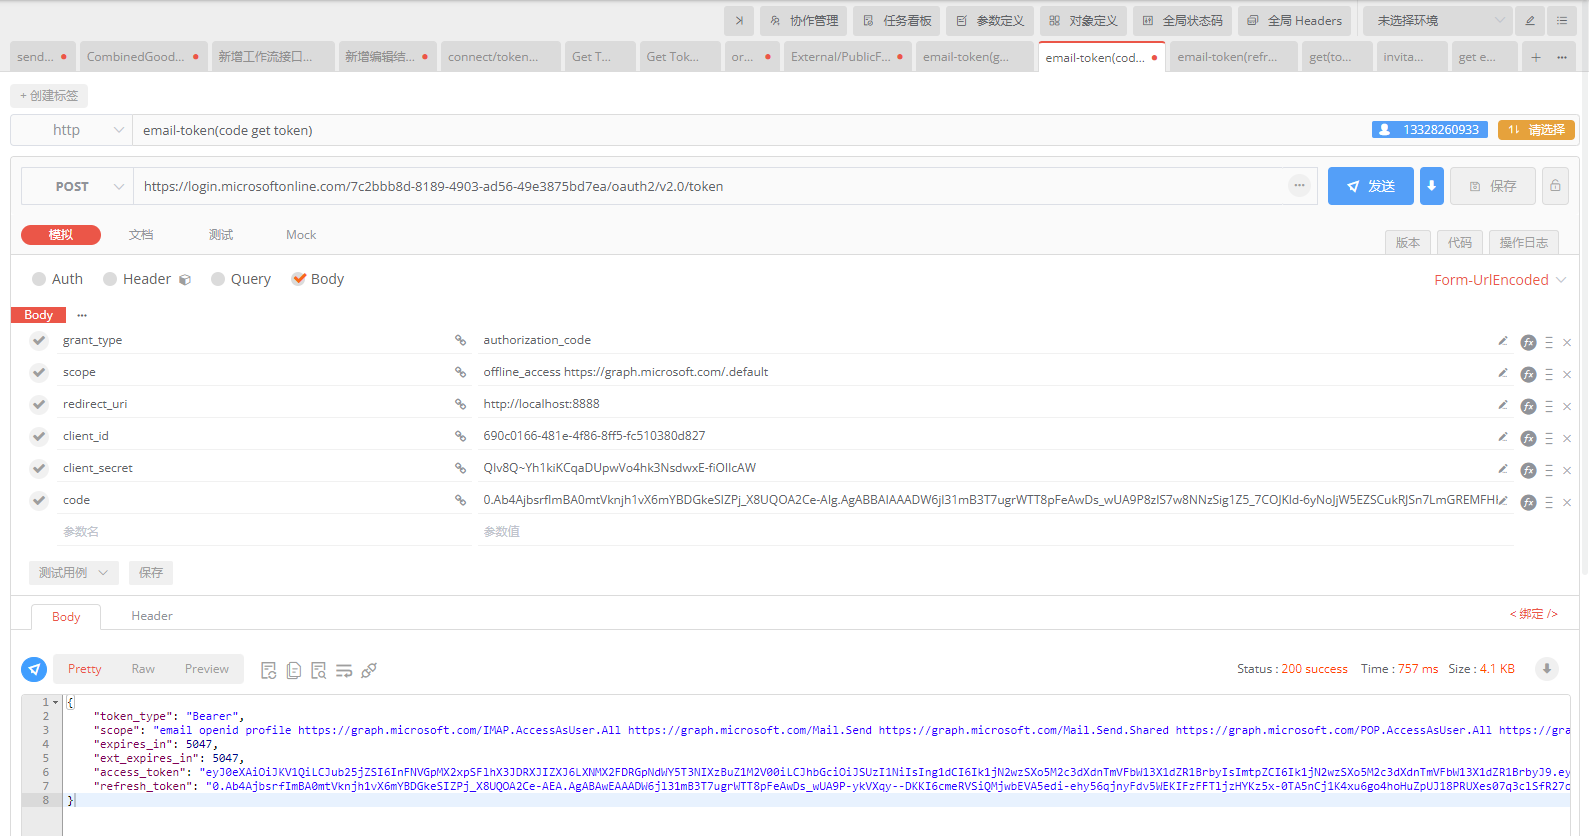Edit the scope value with pencil icon
This screenshot has height=836, width=1589.
click(x=1503, y=373)
